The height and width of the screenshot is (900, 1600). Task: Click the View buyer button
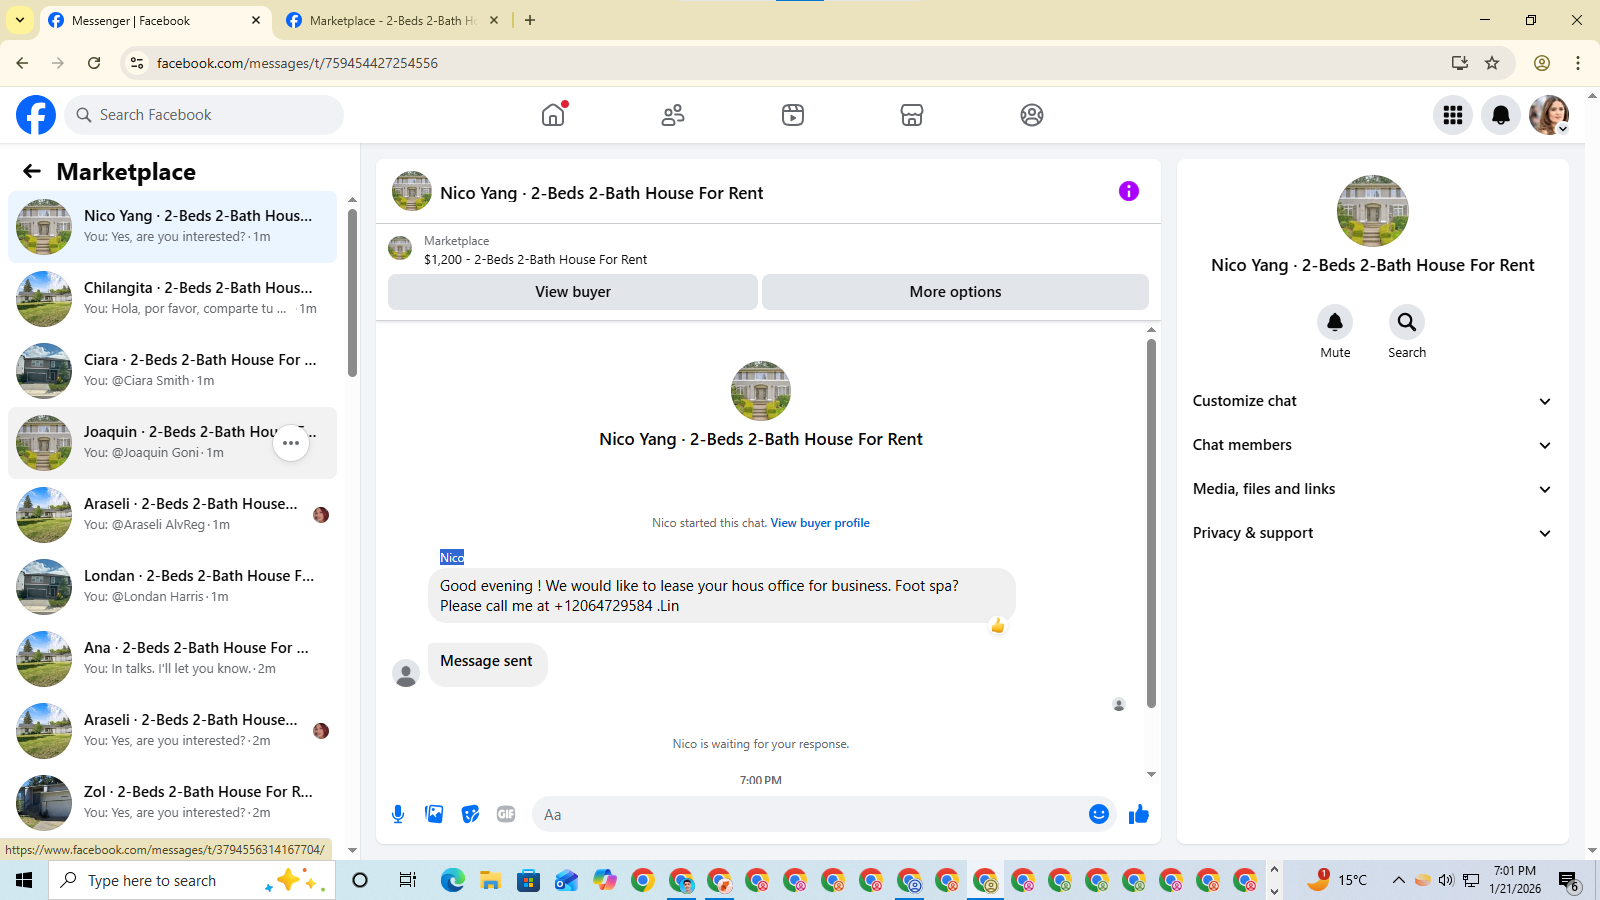(x=573, y=292)
